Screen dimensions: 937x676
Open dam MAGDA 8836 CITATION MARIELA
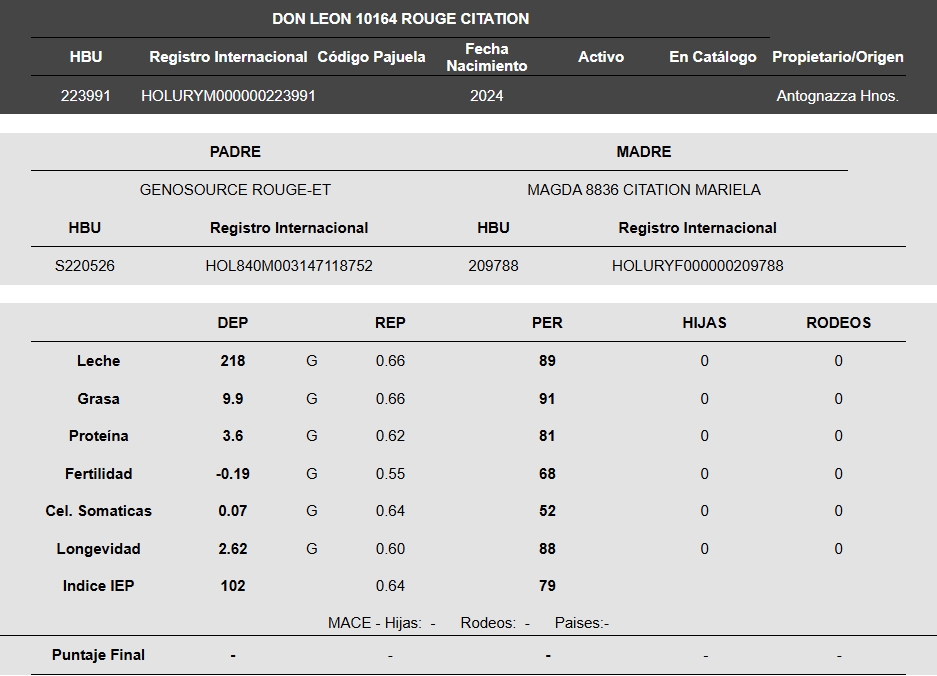pos(644,190)
